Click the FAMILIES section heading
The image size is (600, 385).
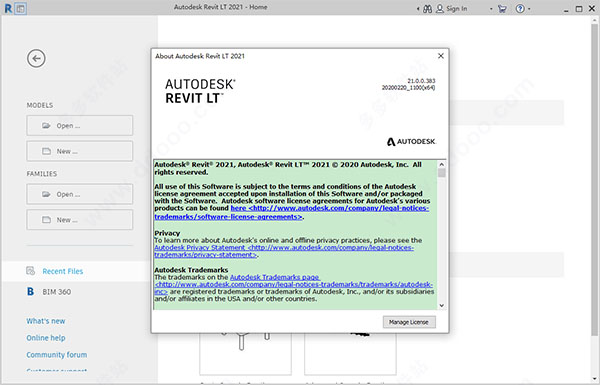(x=42, y=174)
